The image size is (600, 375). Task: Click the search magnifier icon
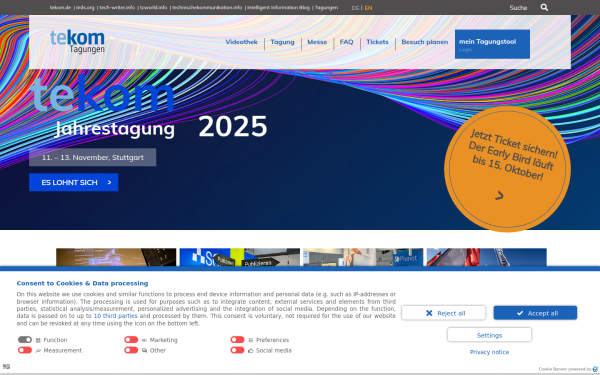click(x=544, y=8)
